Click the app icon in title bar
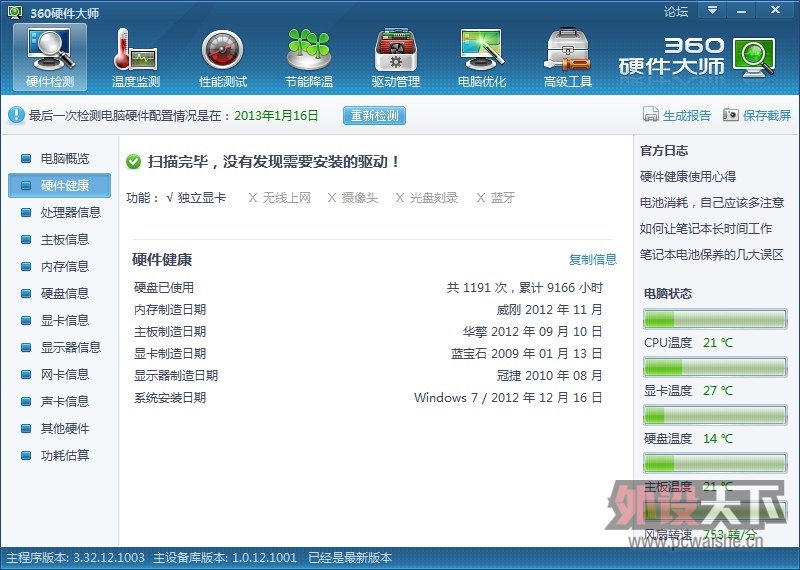The image size is (800, 570). coord(15,12)
